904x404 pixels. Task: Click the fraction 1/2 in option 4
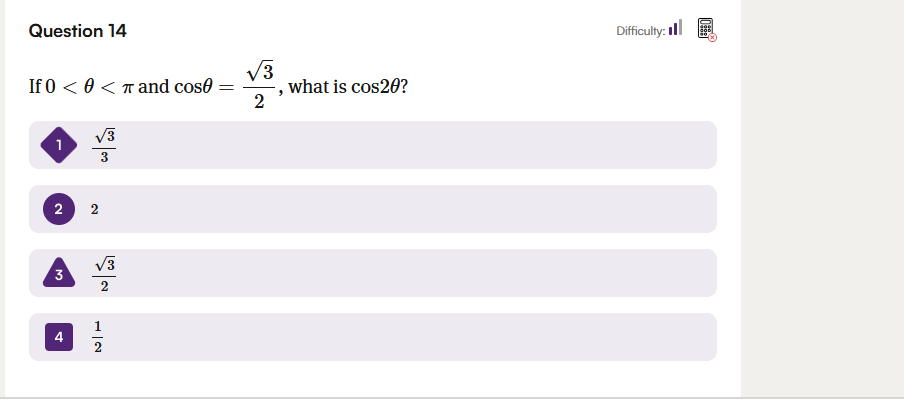[98, 337]
